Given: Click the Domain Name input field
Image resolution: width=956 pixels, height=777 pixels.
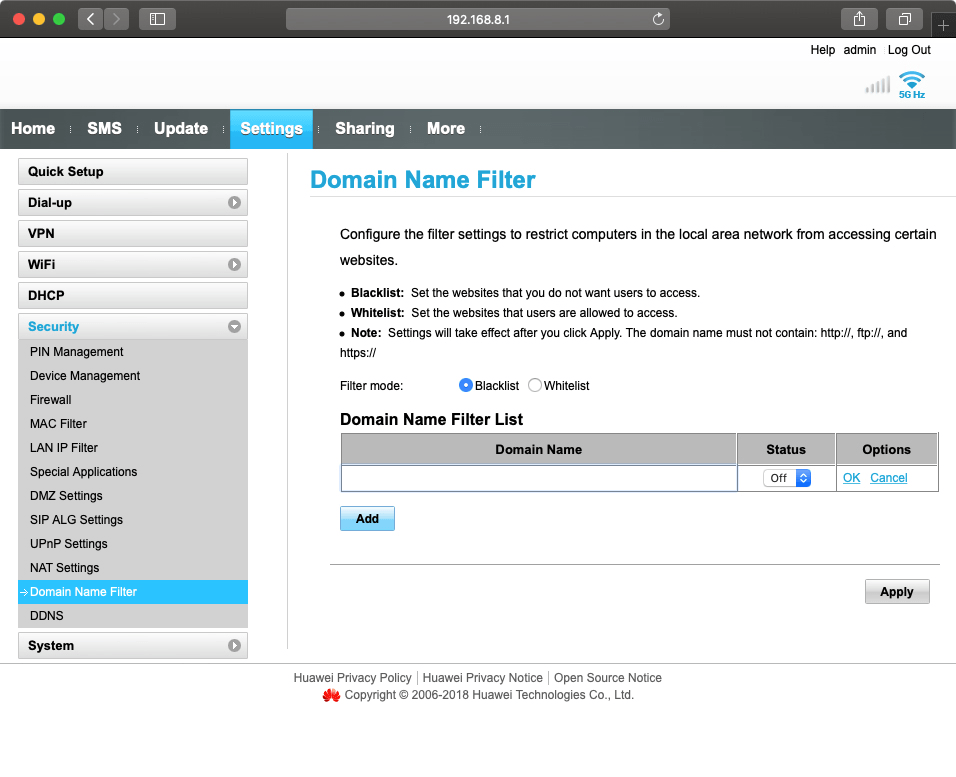Looking at the screenshot, I should 538,478.
